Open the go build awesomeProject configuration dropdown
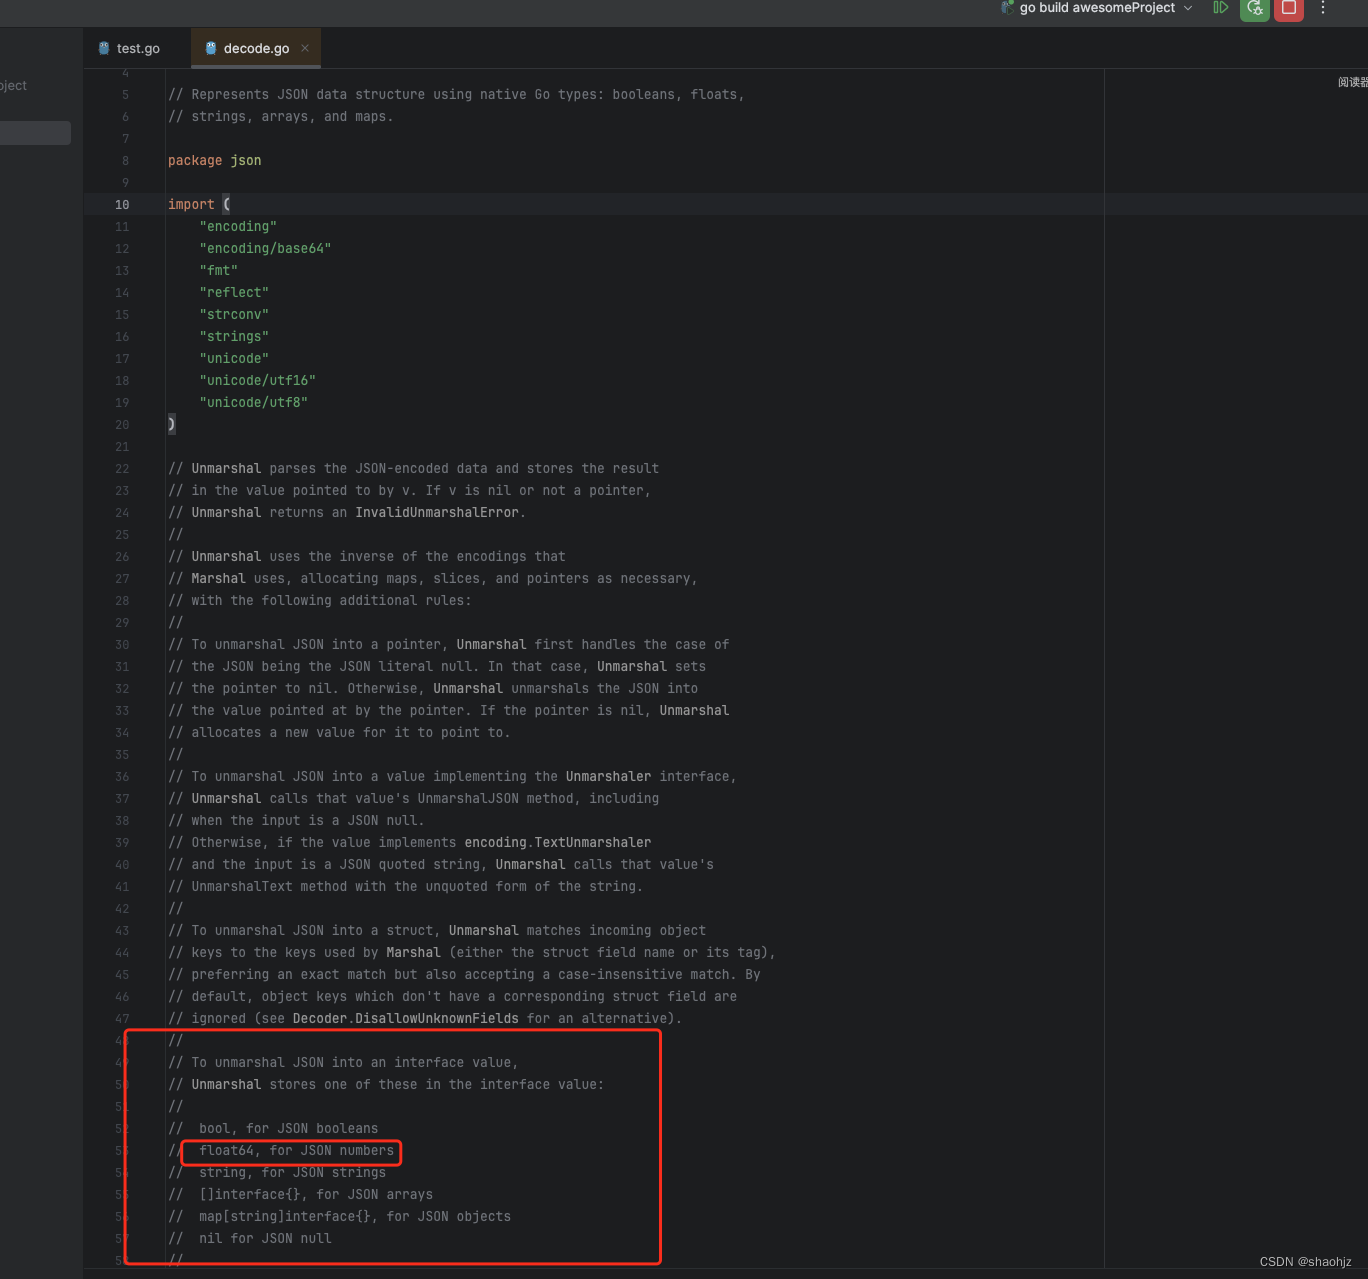 [x=1097, y=8]
